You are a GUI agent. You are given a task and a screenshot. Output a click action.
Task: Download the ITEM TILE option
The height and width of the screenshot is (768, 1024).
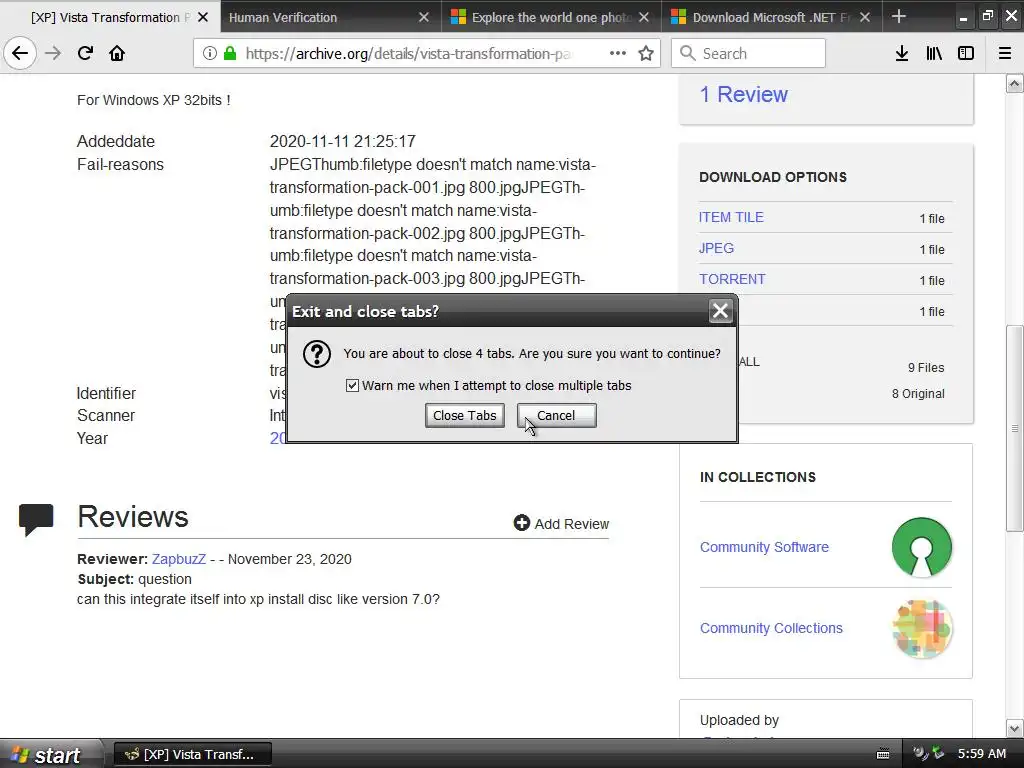[x=731, y=217]
